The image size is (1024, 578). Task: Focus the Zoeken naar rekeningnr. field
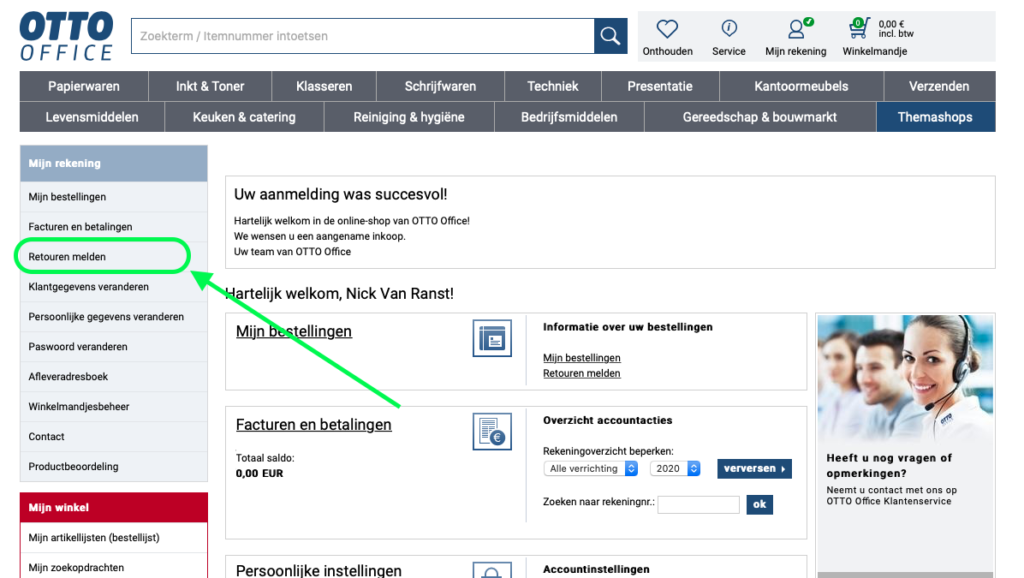click(698, 504)
